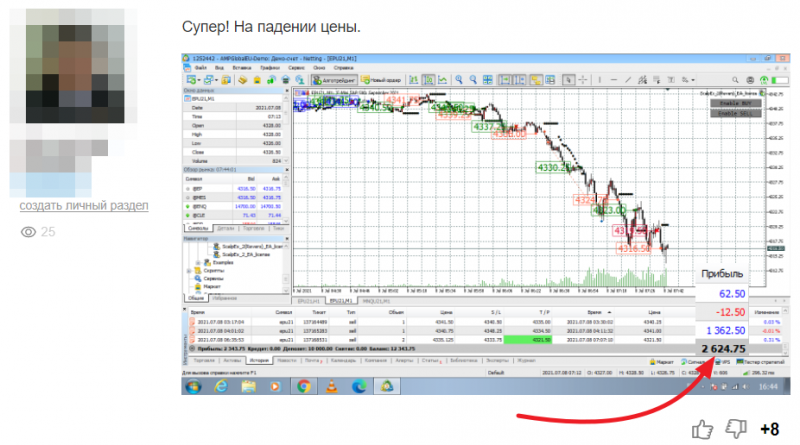Click Enable BUY on the chart panel
This screenshot has width=800, height=445.
(x=735, y=103)
